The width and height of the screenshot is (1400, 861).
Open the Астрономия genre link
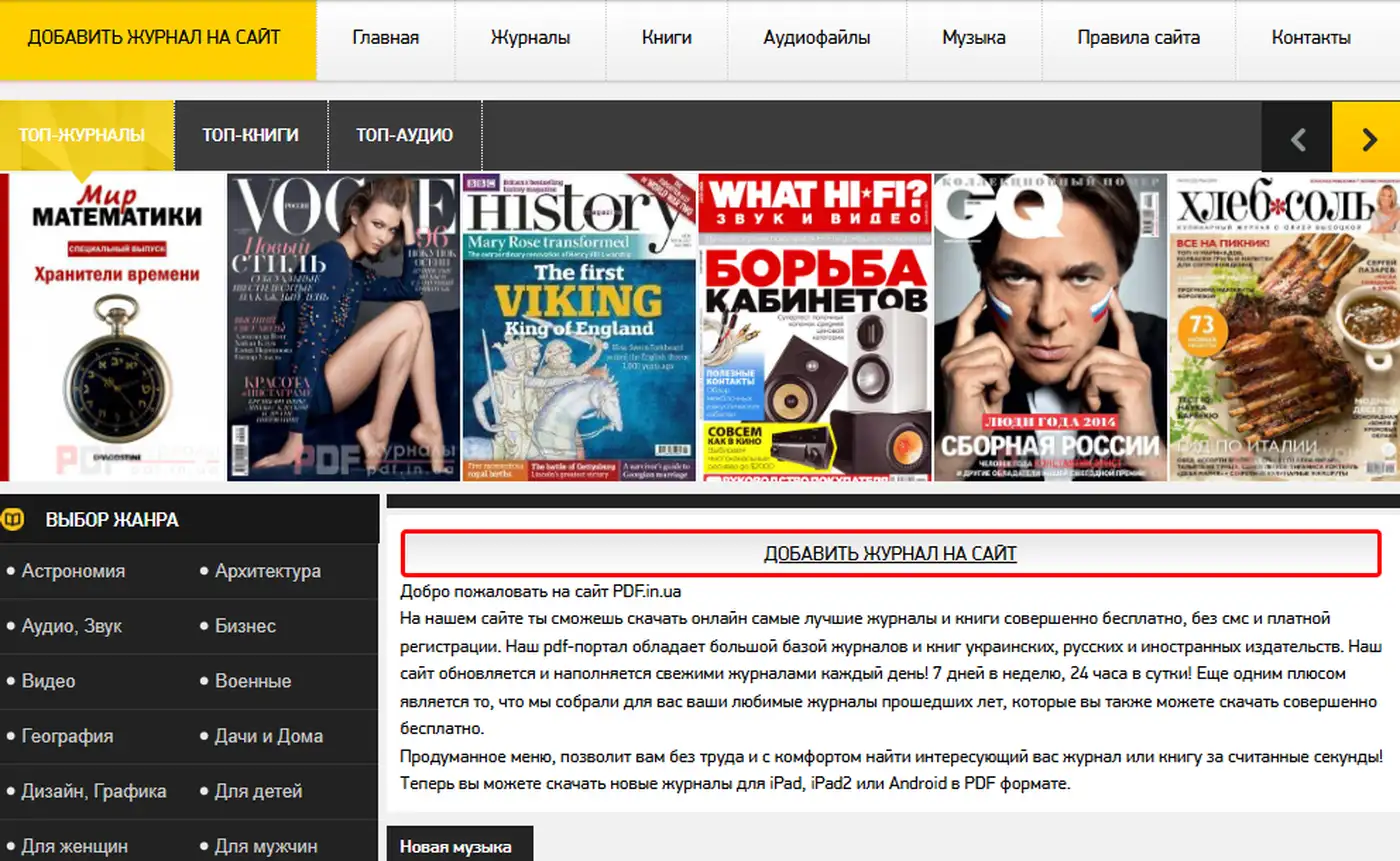76,570
